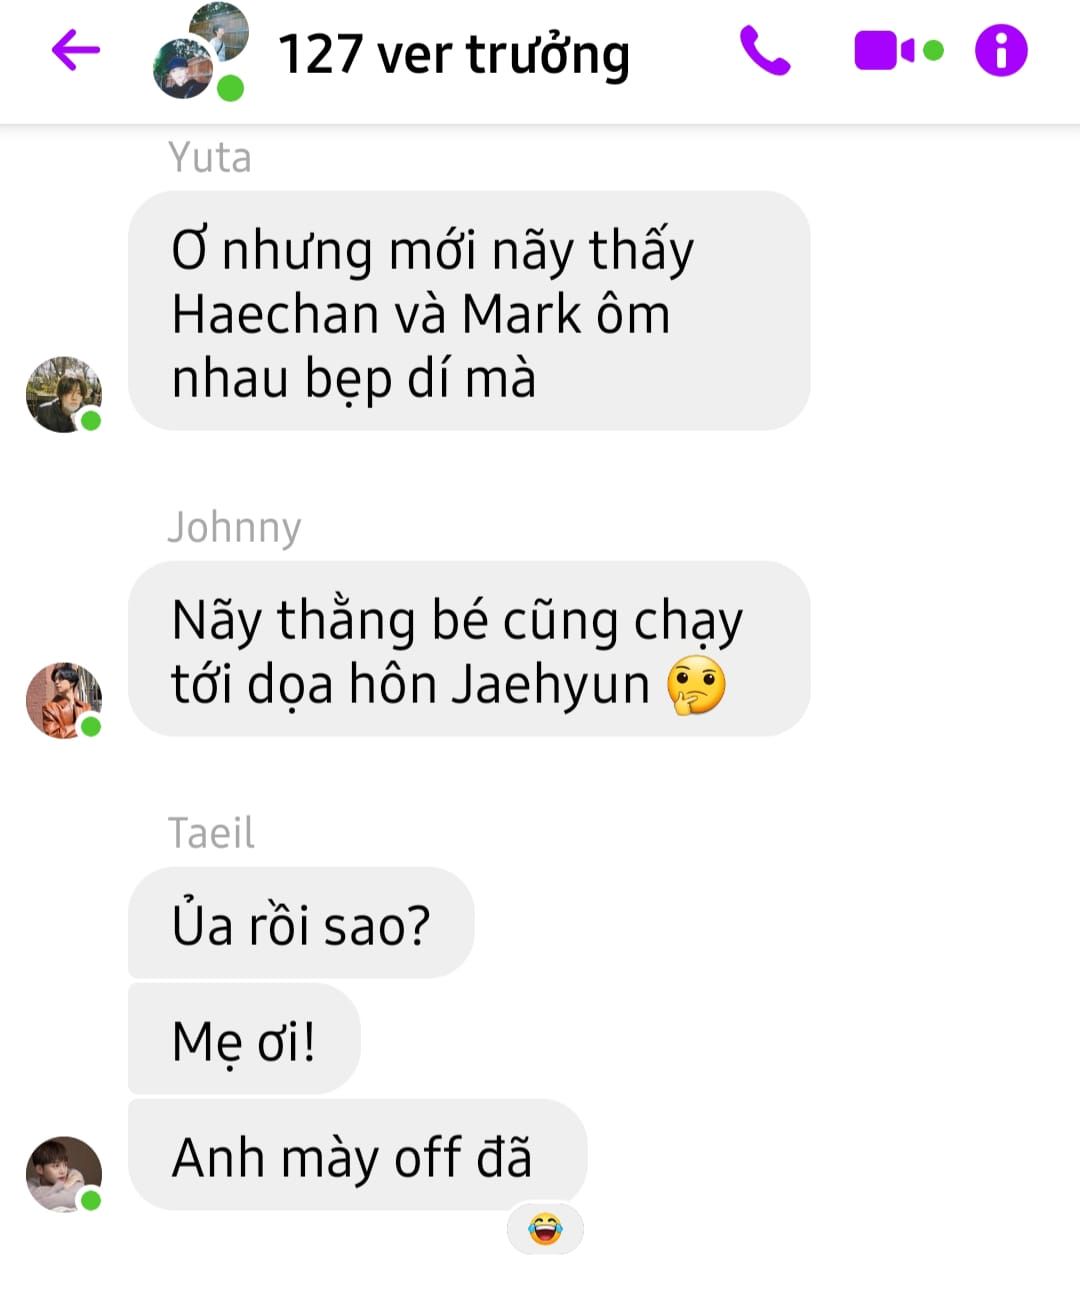The height and width of the screenshot is (1305, 1080).
Task: Open the group avatar in the header
Action: [x=200, y=52]
